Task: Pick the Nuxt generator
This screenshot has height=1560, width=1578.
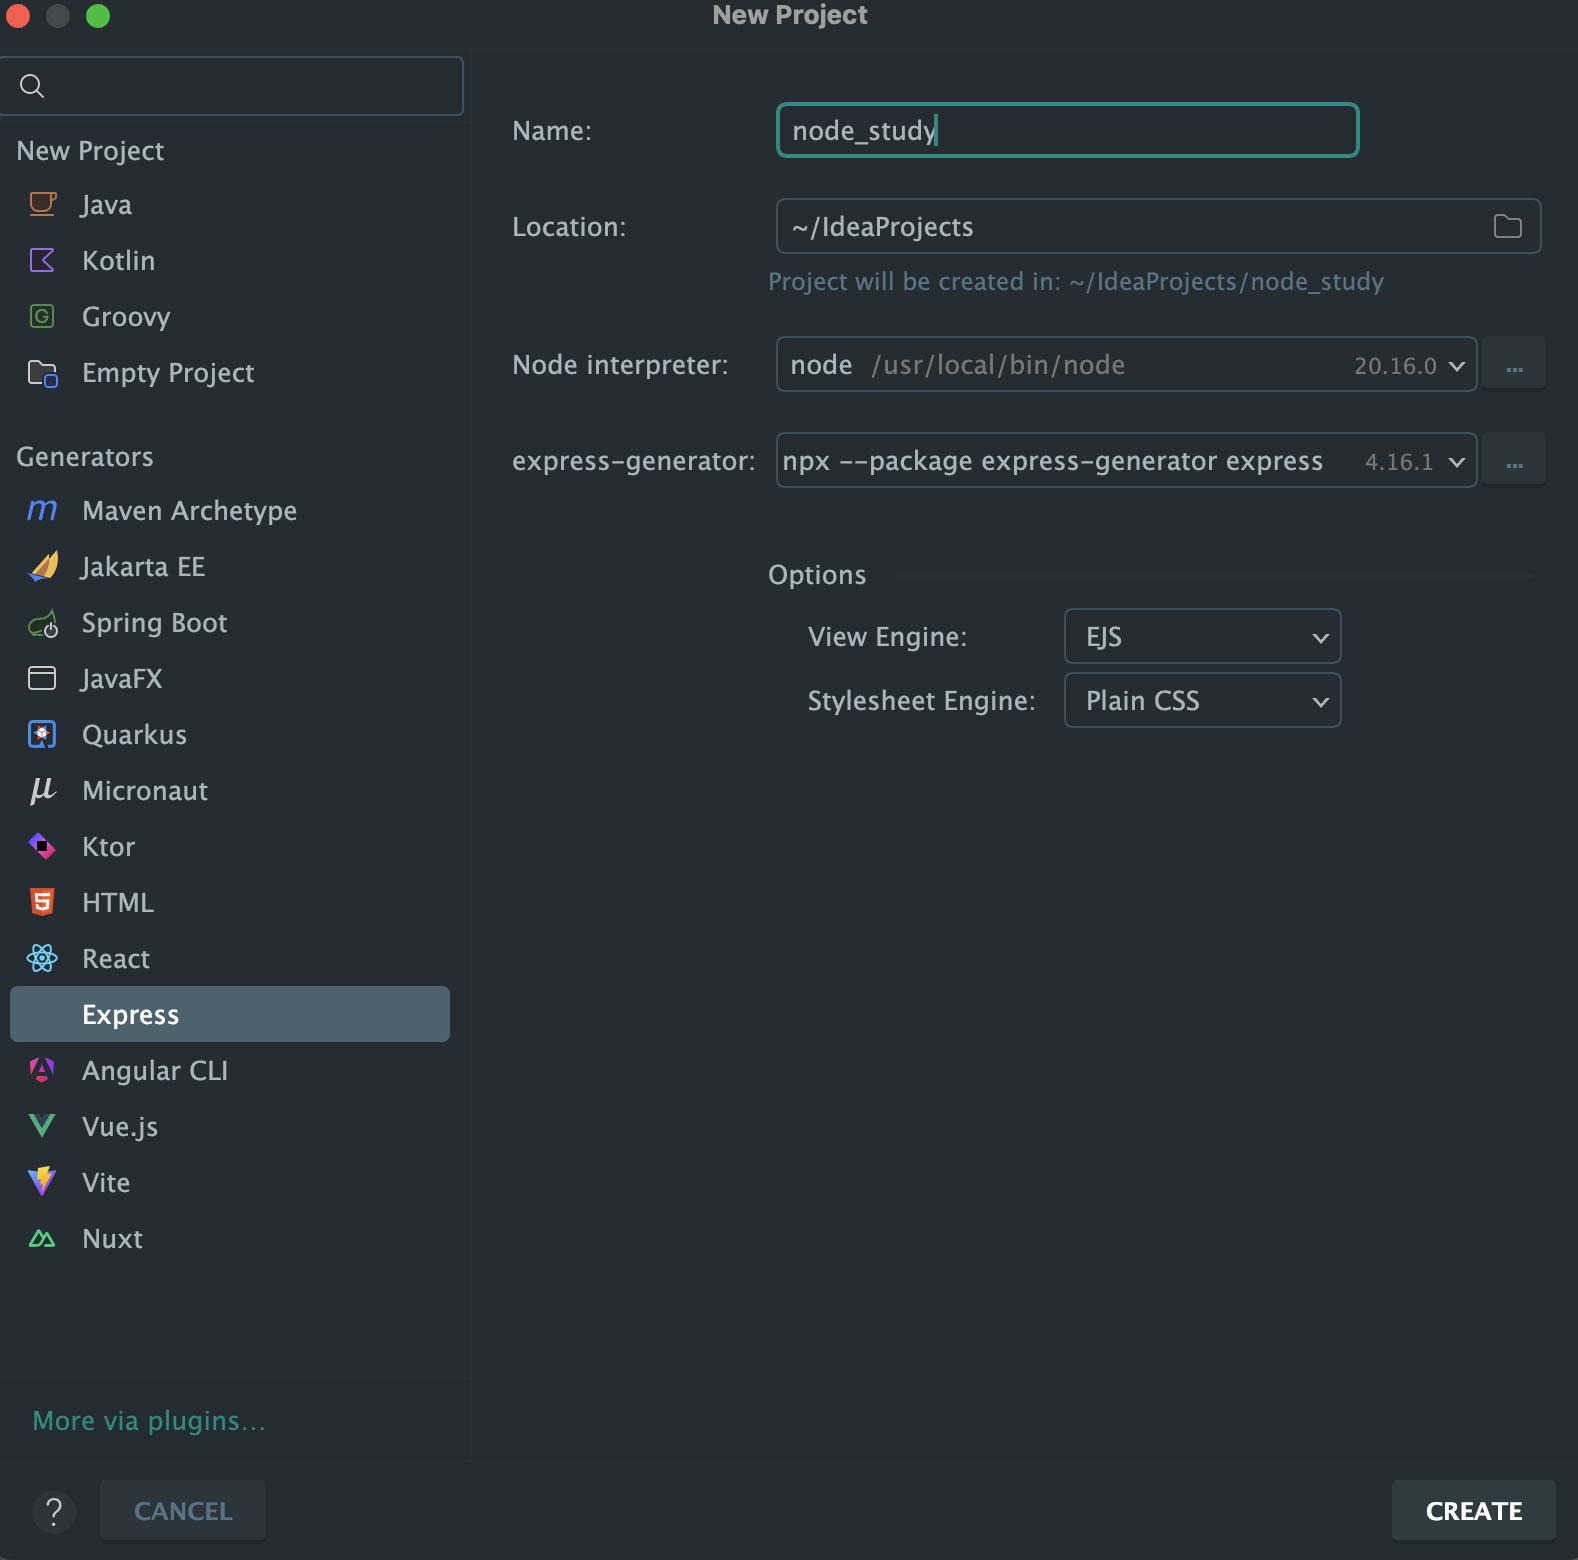Action: 230,1238
